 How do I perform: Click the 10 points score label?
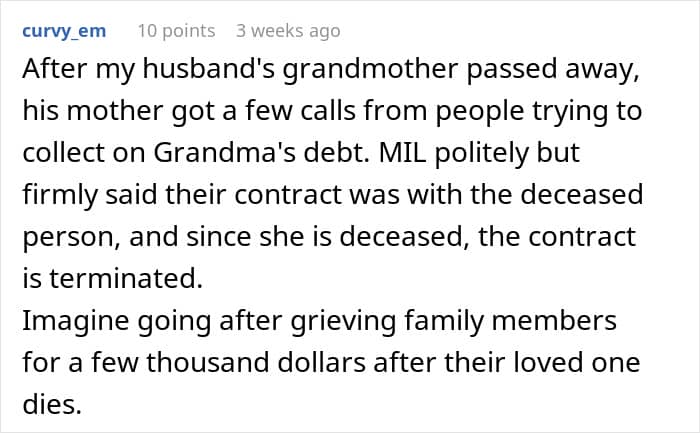pos(176,31)
